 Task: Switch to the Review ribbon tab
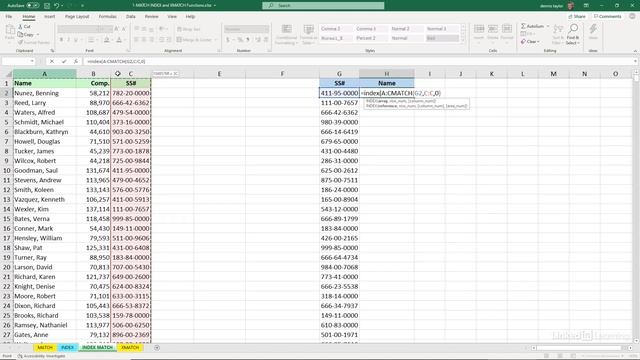click(x=151, y=16)
